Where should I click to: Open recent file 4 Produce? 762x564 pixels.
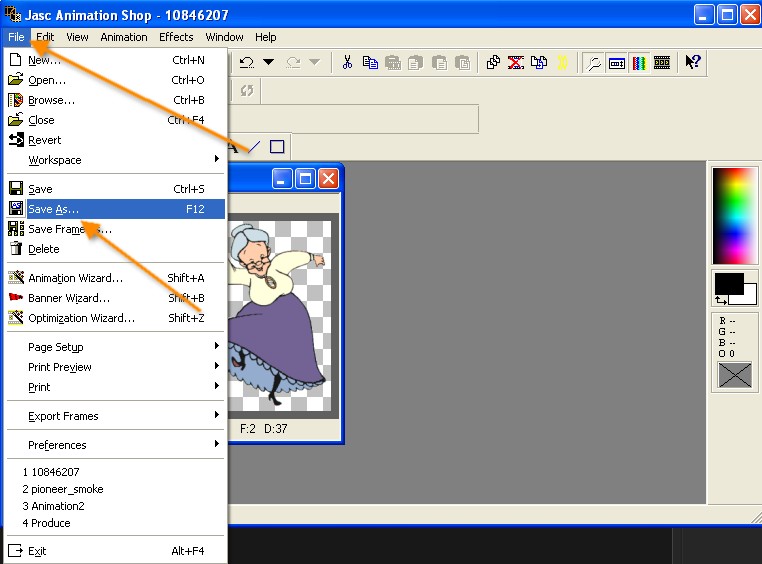pos(116,523)
